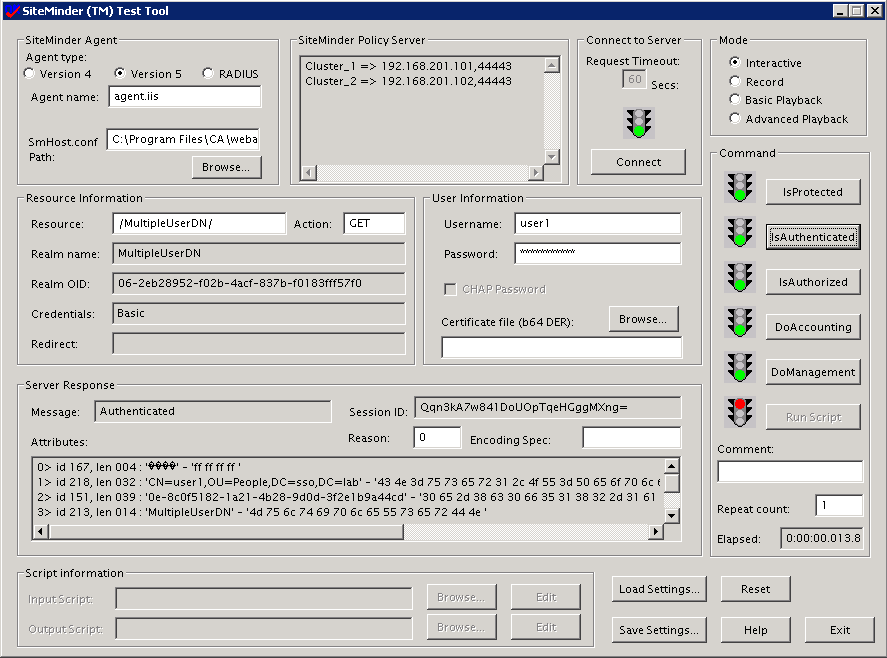Select RADIUS agent type
This screenshot has height=658, width=887.
[208, 74]
